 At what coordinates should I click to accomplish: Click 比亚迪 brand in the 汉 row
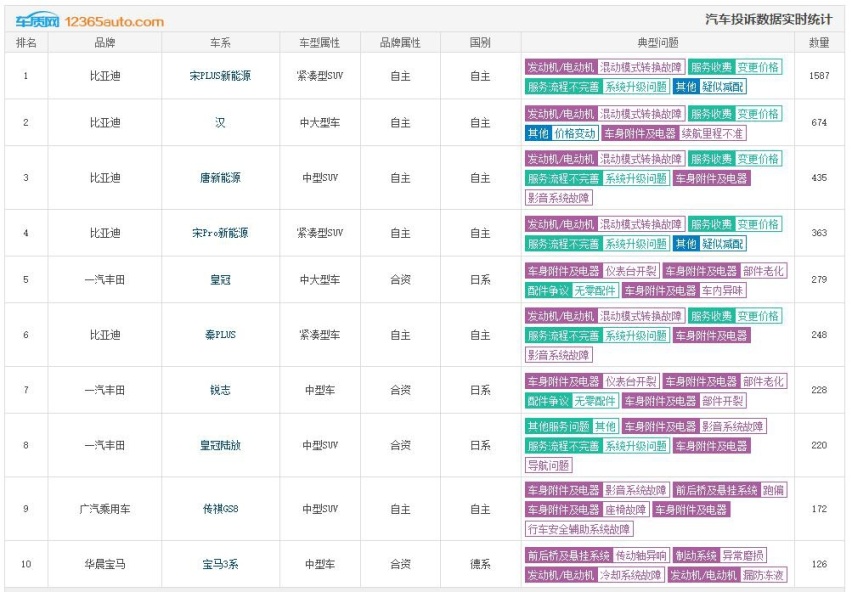[x=105, y=123]
